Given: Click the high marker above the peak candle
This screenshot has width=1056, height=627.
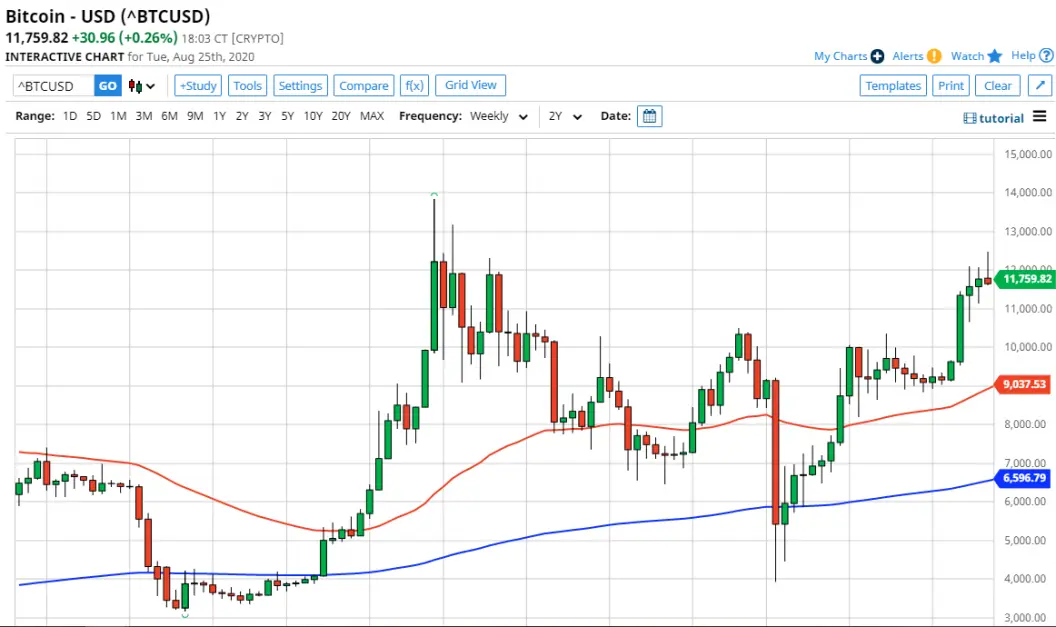Looking at the screenshot, I should [434, 195].
